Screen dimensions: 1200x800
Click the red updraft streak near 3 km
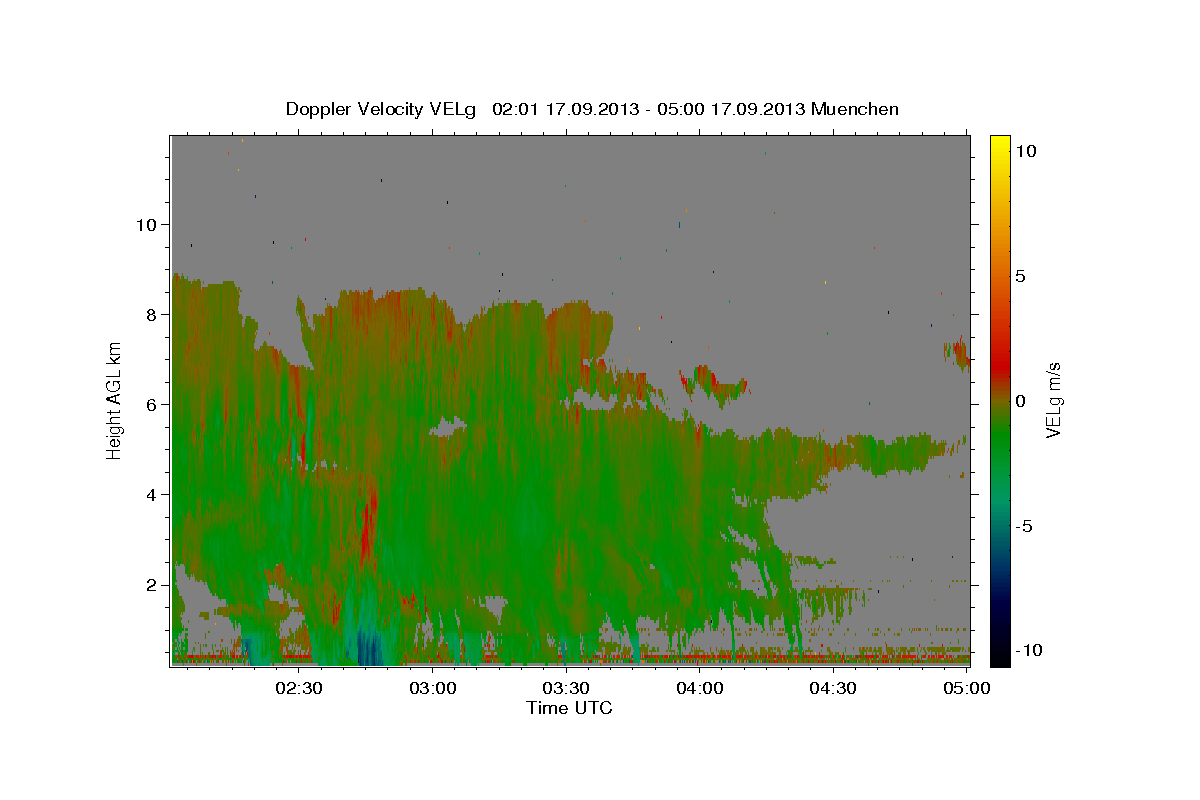(368, 525)
